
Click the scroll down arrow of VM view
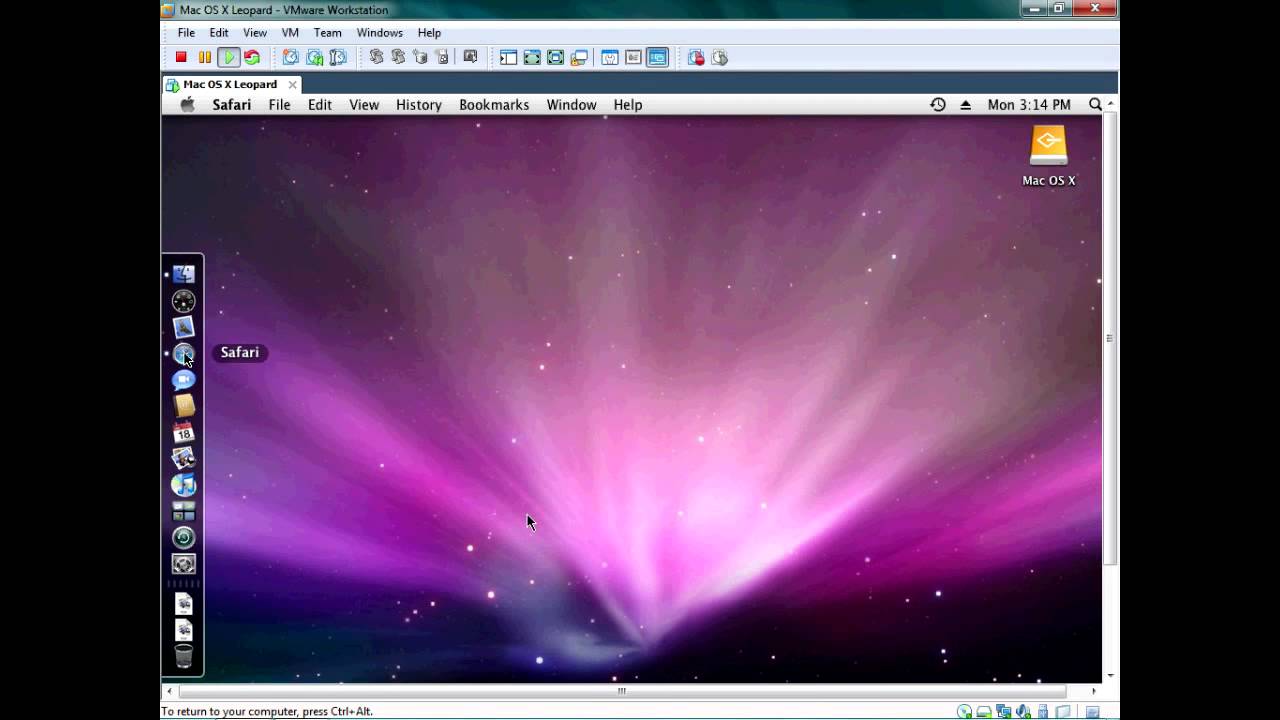point(1110,676)
